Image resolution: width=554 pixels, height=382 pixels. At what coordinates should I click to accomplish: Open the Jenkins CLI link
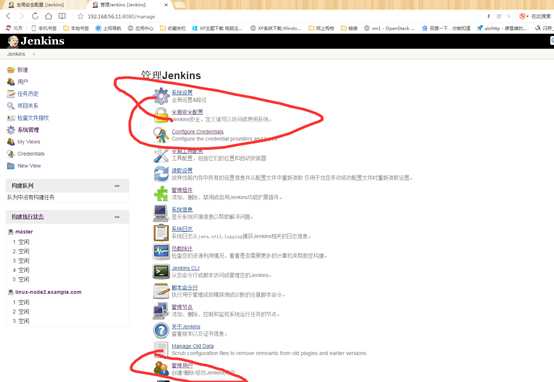pyautogui.click(x=185, y=268)
